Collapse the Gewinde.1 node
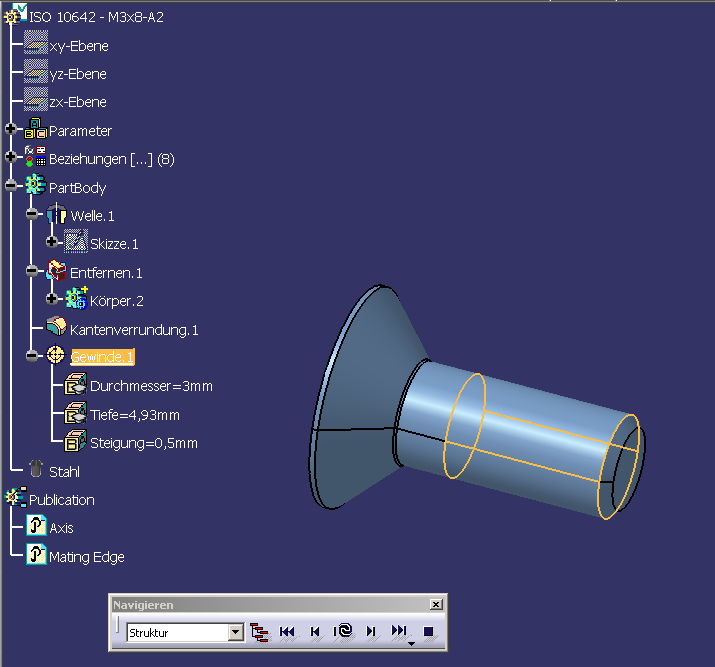Image resolution: width=715 pixels, height=667 pixels. tap(32, 356)
